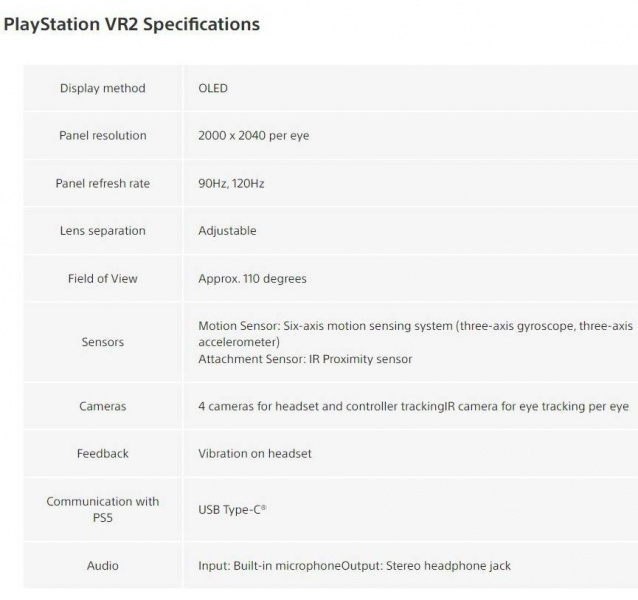
Task: Select the Panel refresh rate label
Action: coord(102,183)
